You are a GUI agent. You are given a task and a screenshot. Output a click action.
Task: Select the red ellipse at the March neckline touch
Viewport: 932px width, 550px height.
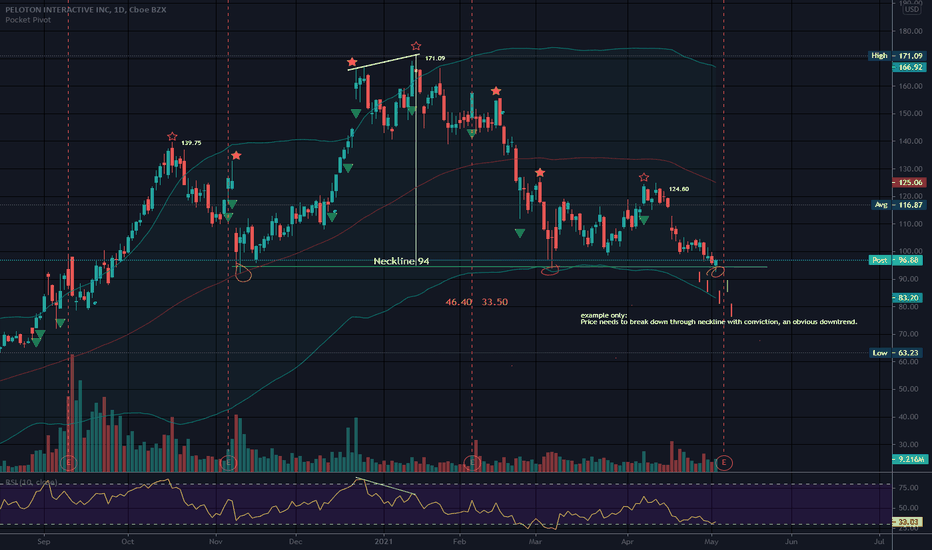(550, 271)
